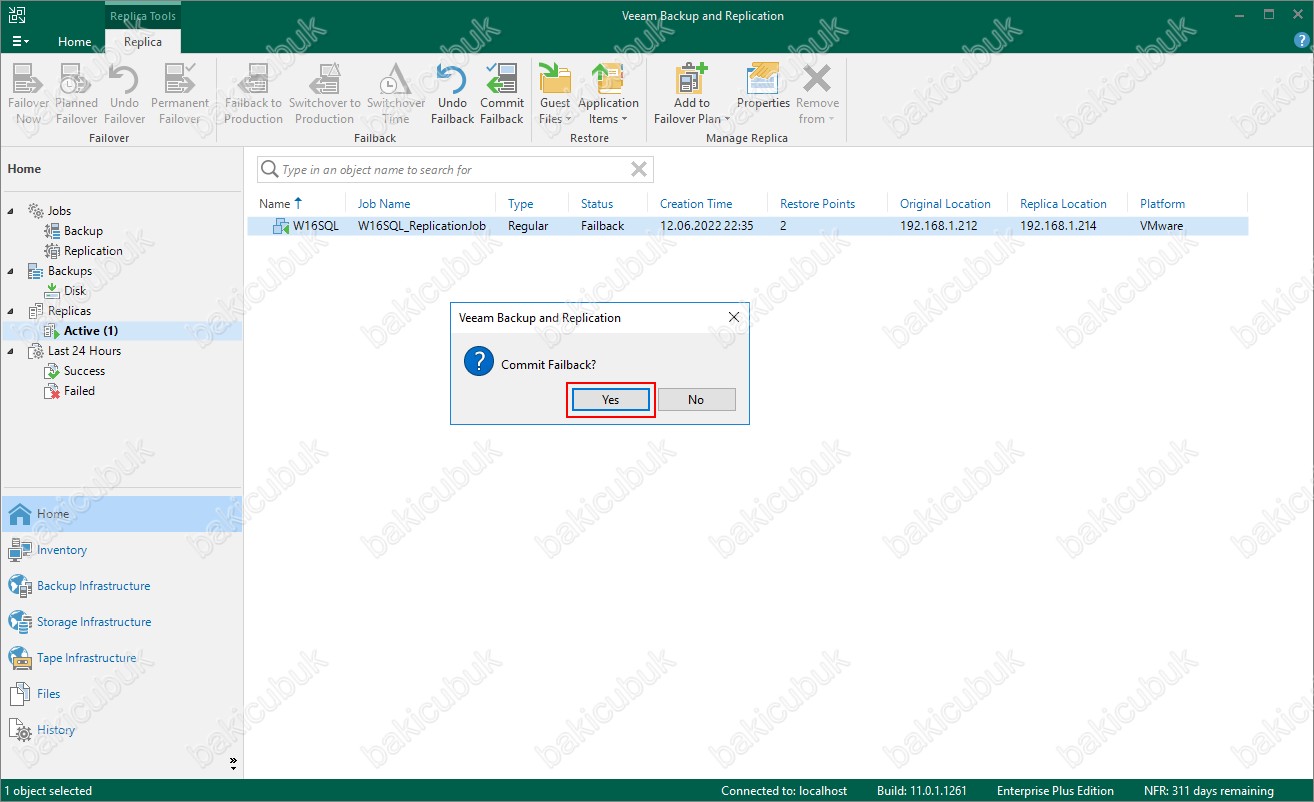Viewport: 1314px width, 802px height.
Task: Expand navigation pane options chevron
Action: coord(233,763)
